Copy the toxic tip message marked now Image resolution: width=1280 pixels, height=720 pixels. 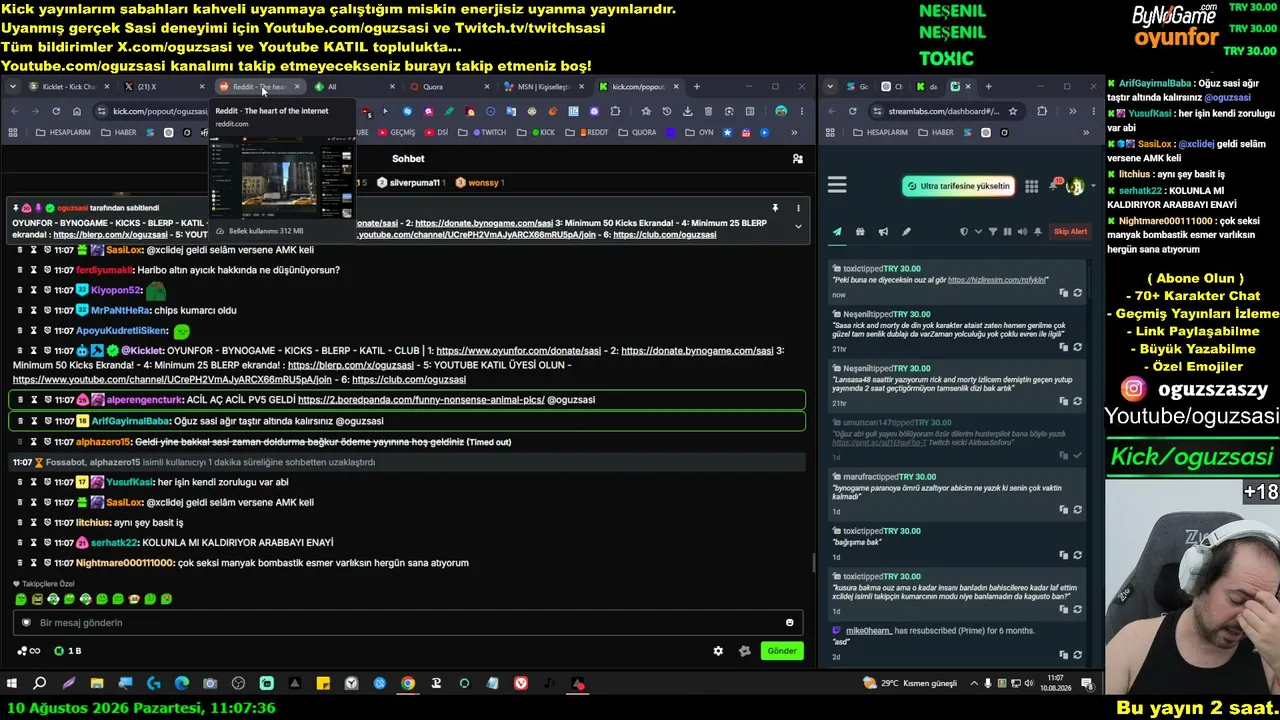(x=1064, y=293)
